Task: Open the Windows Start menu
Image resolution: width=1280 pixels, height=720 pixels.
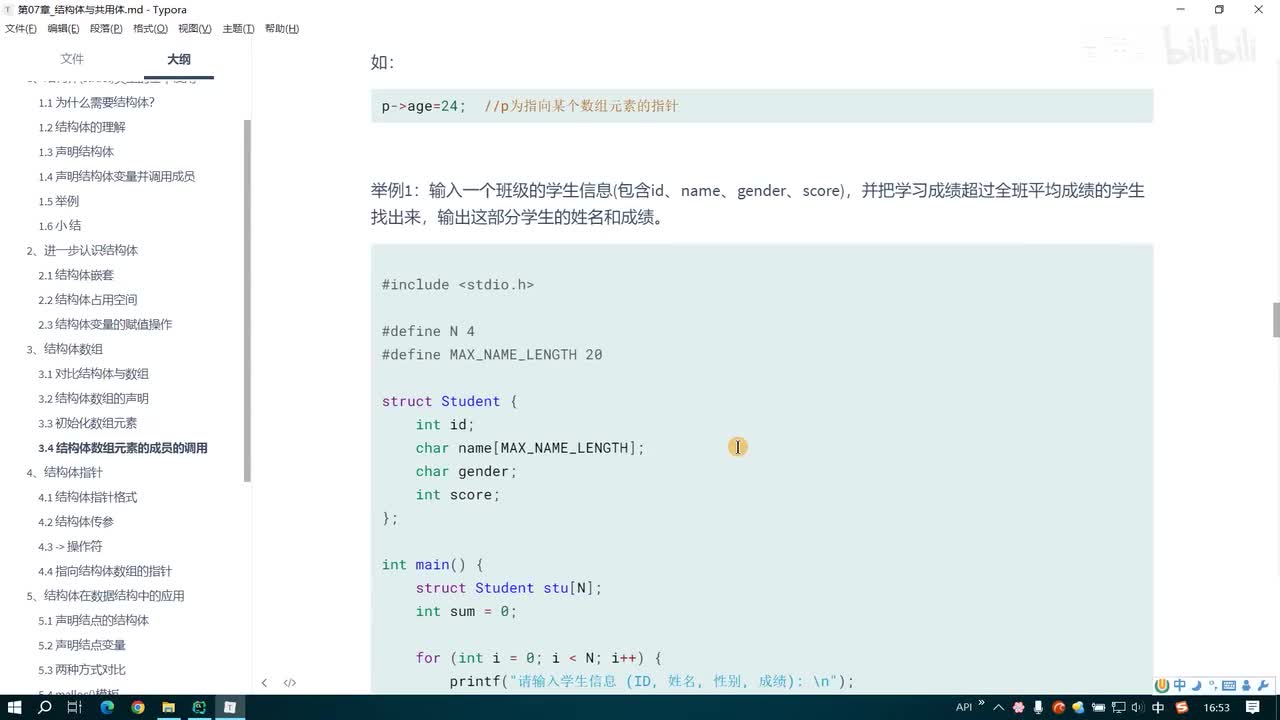Action: click(x=14, y=707)
